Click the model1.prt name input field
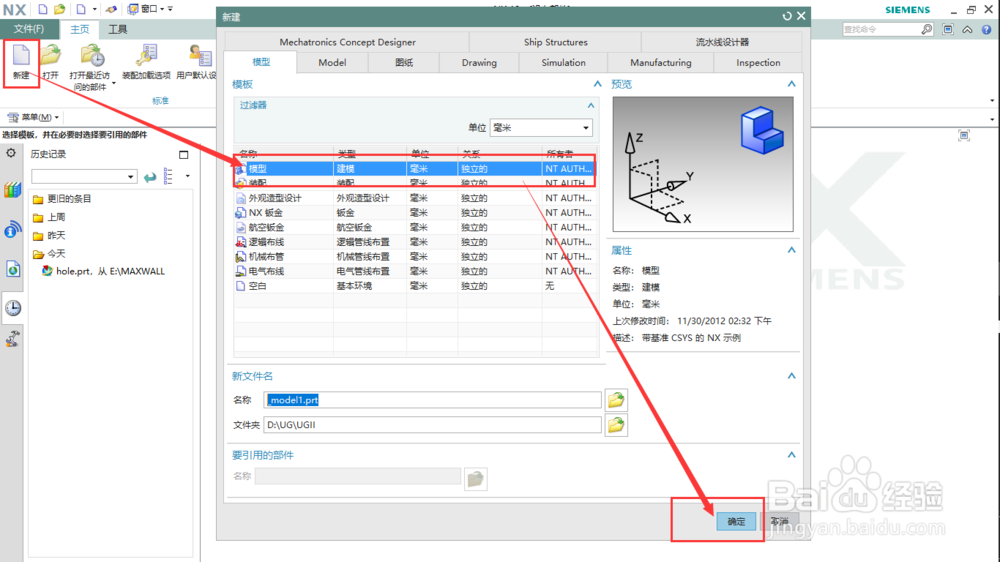Image resolution: width=1000 pixels, height=562 pixels. tap(432, 400)
